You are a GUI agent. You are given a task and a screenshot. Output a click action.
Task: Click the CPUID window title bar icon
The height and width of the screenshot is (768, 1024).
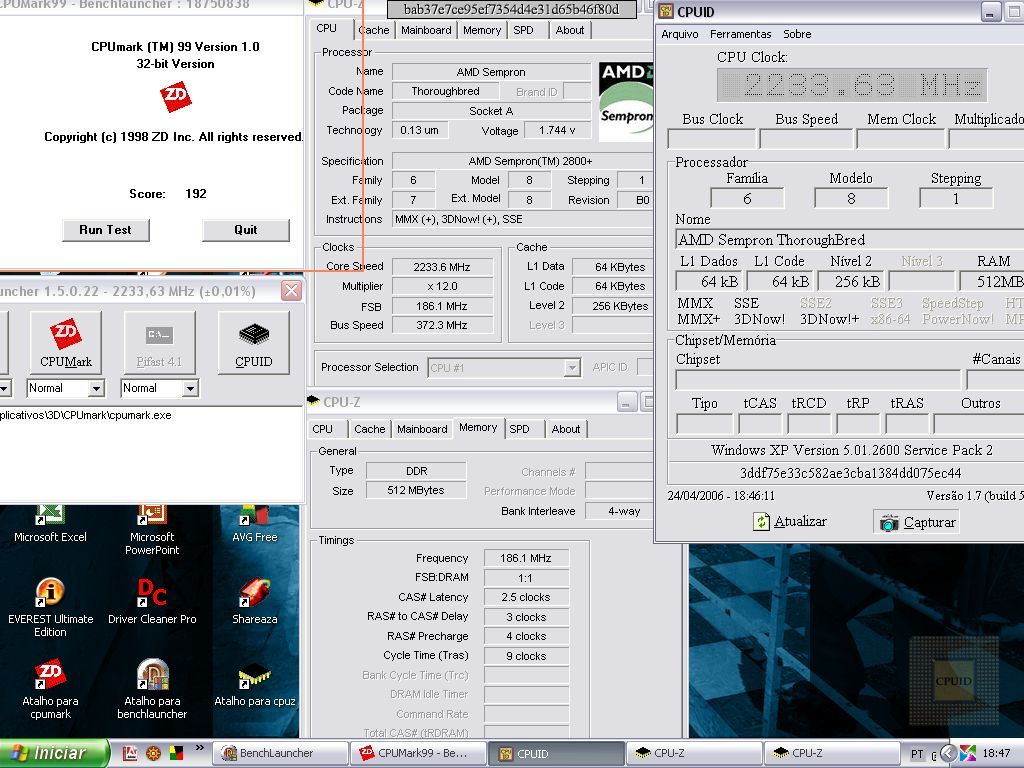click(666, 11)
